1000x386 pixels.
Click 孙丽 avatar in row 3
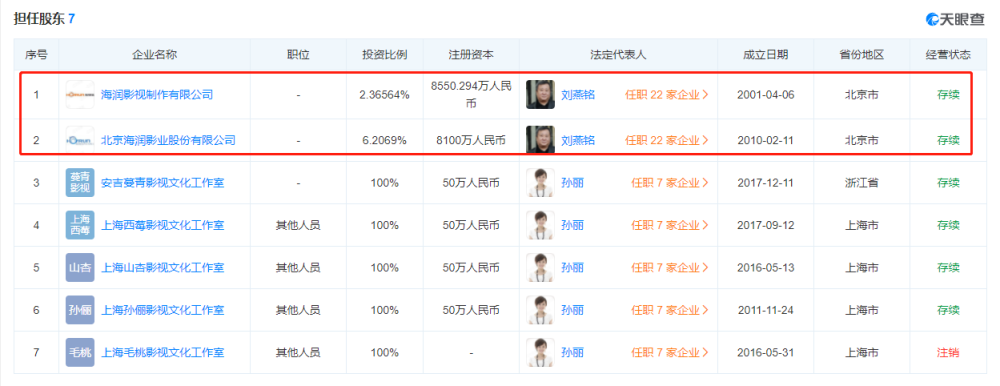click(540, 182)
